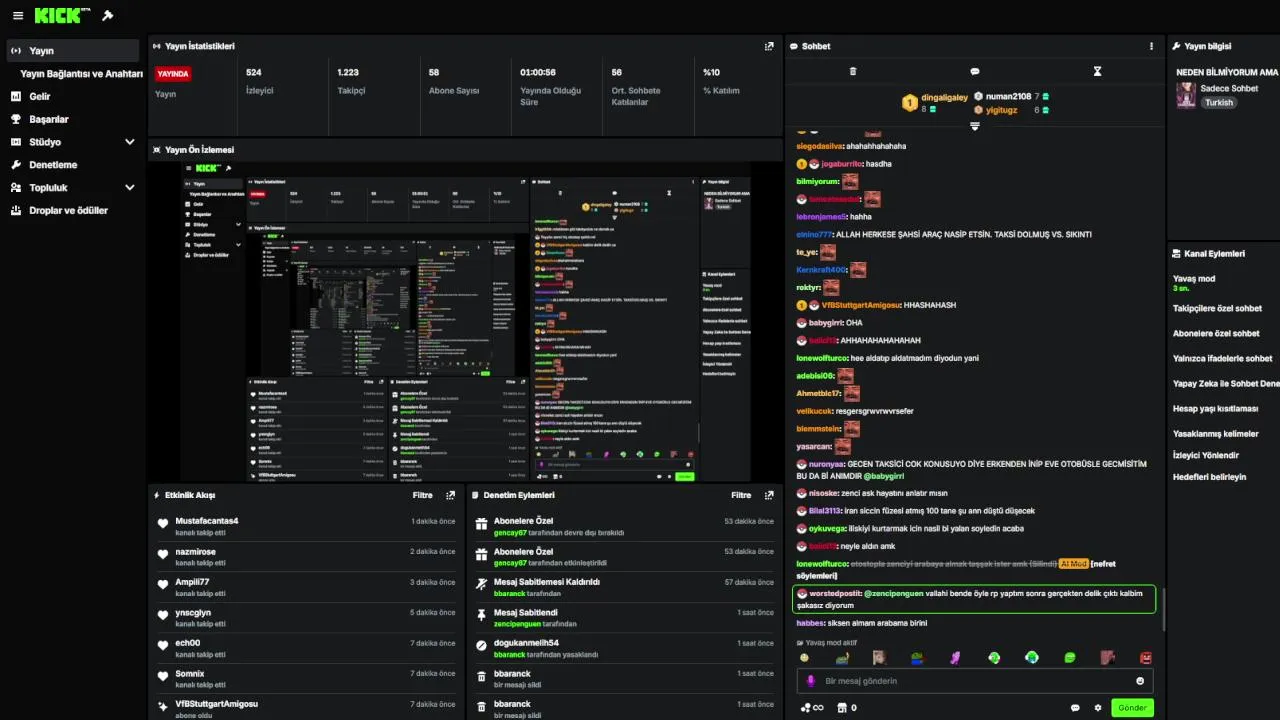This screenshot has height=720, width=1280.
Task: Open Filtre in Denetim Eylemleri panel
Action: pos(741,495)
